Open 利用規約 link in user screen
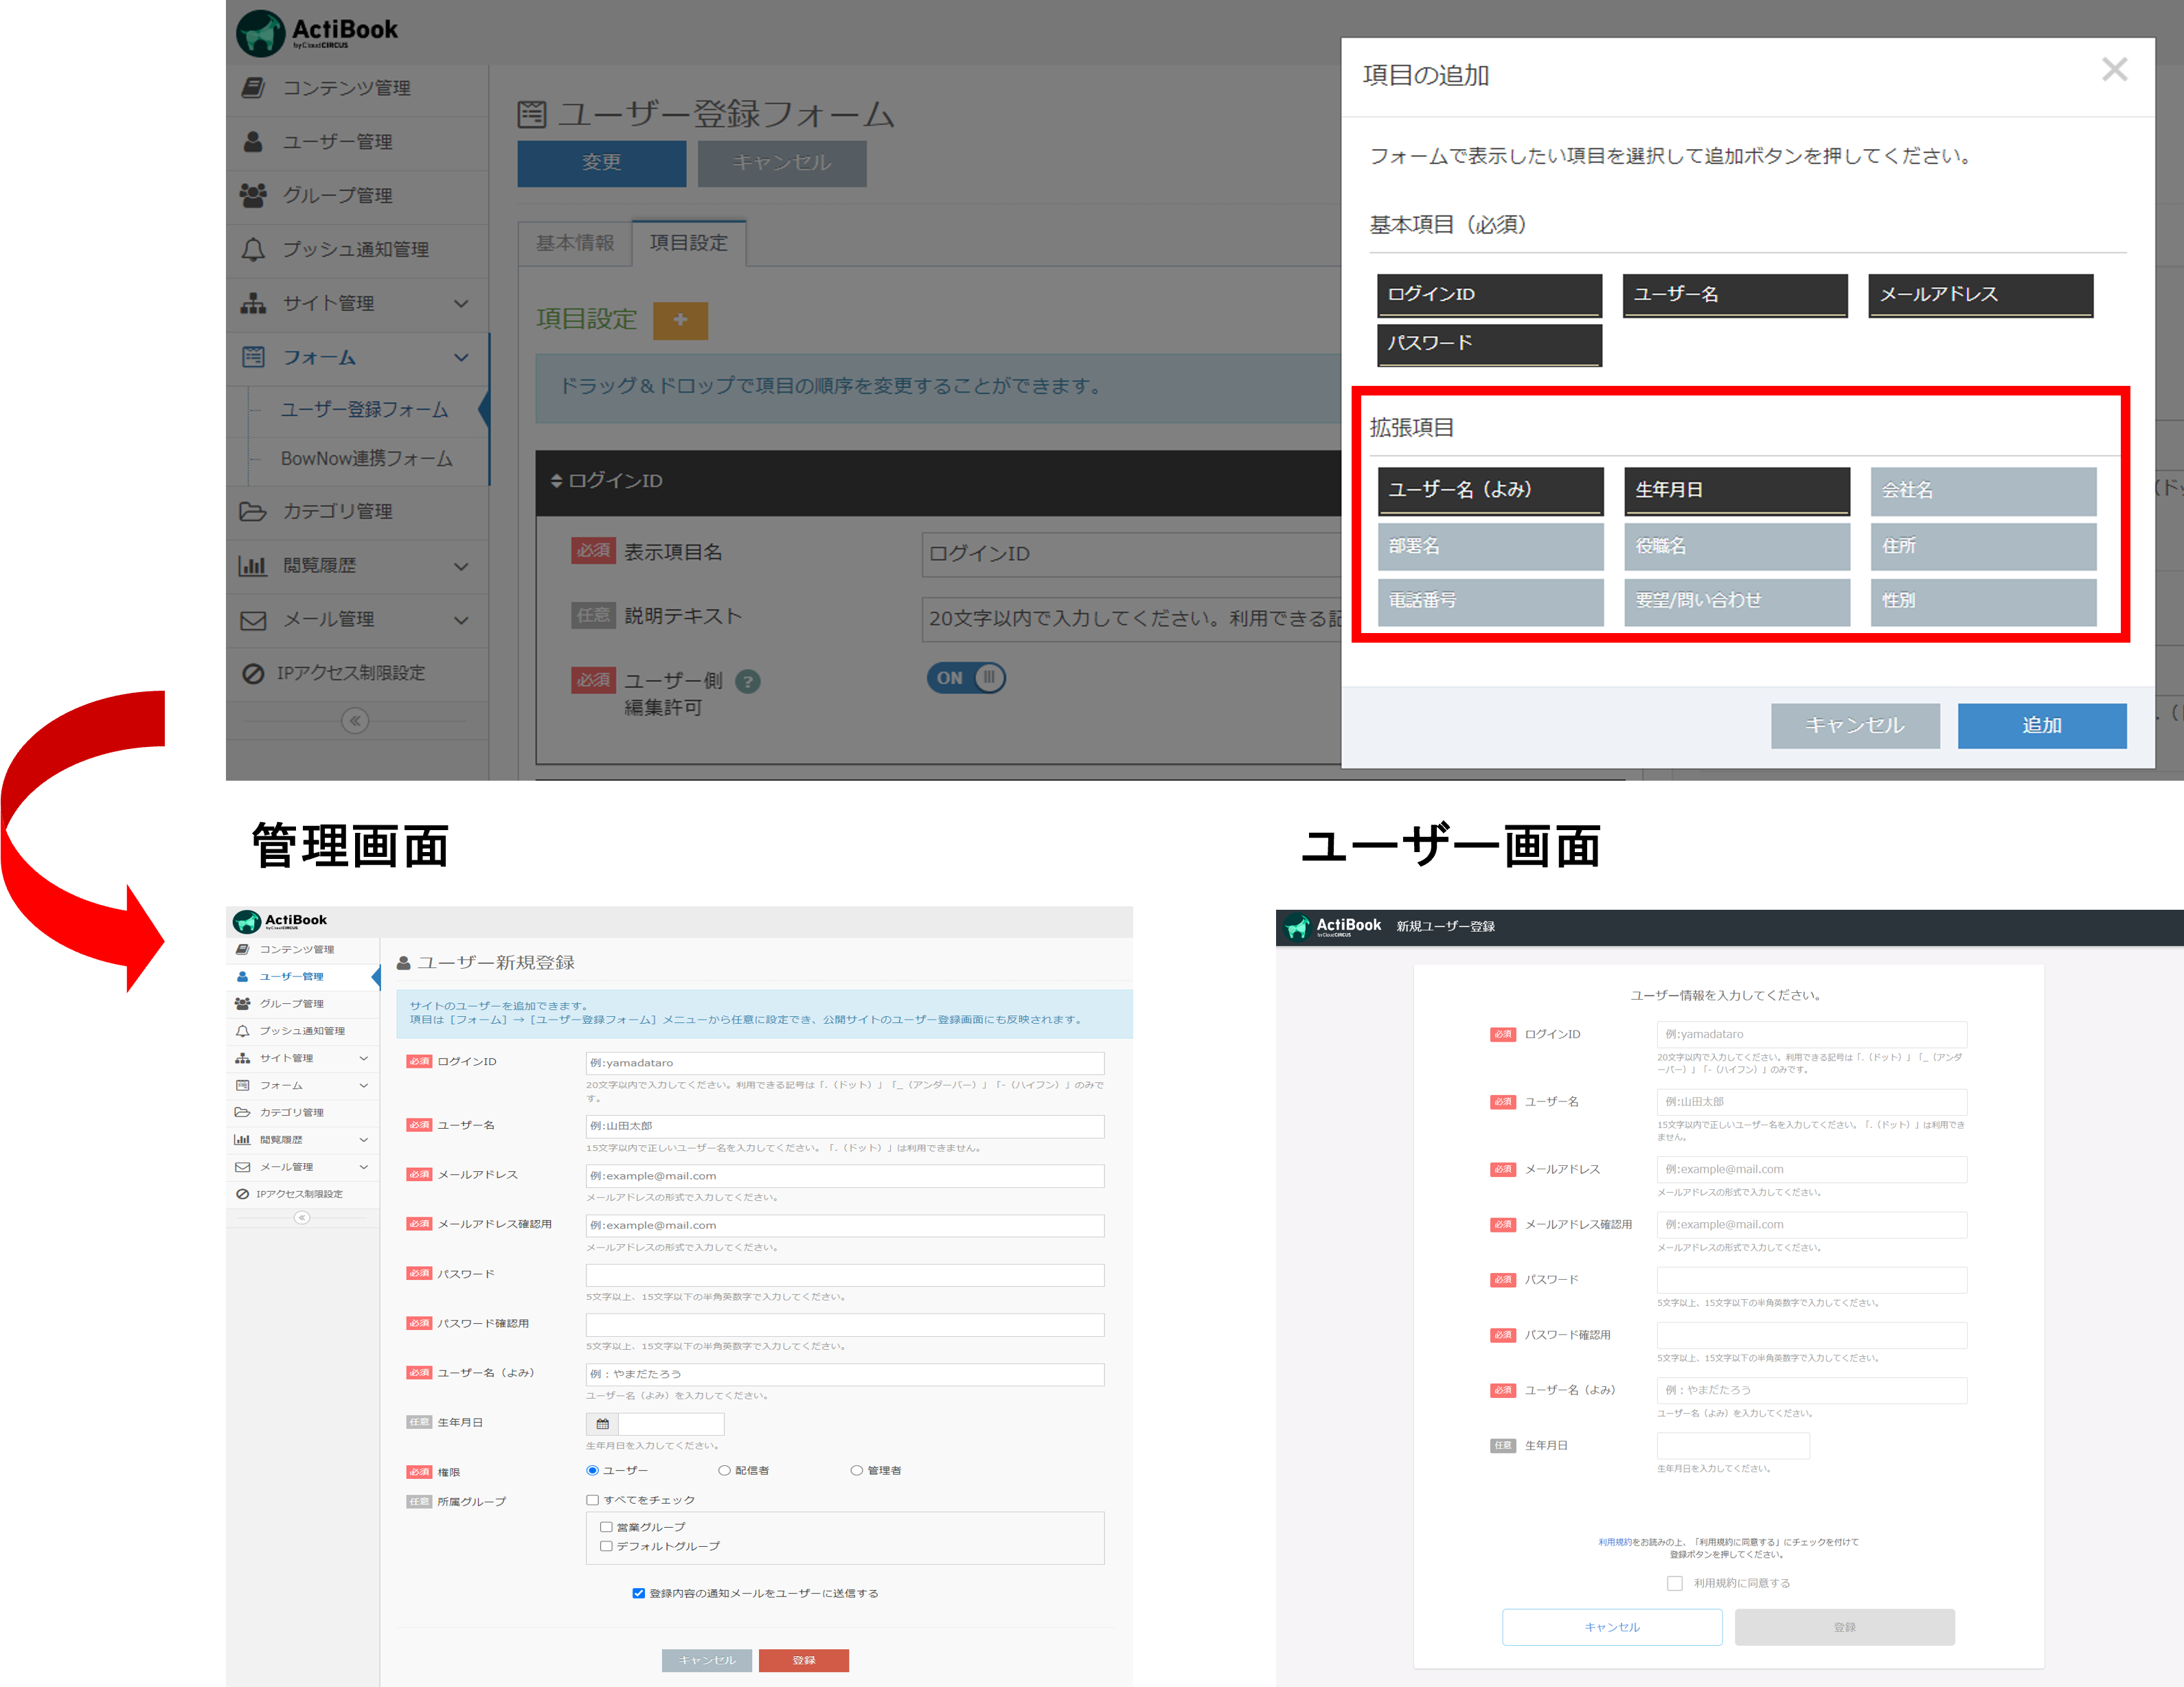Screen dimensions: 2184x1687 click(1614, 1542)
